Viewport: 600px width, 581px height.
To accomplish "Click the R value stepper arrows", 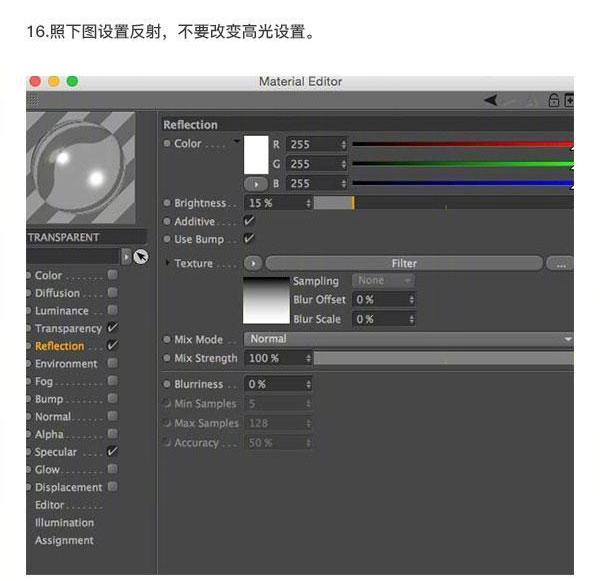I will pyautogui.click(x=344, y=144).
